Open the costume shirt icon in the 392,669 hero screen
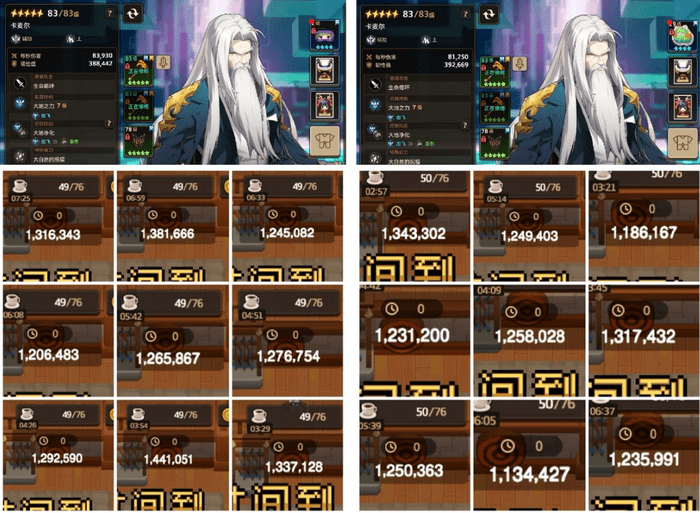 pos(682,143)
